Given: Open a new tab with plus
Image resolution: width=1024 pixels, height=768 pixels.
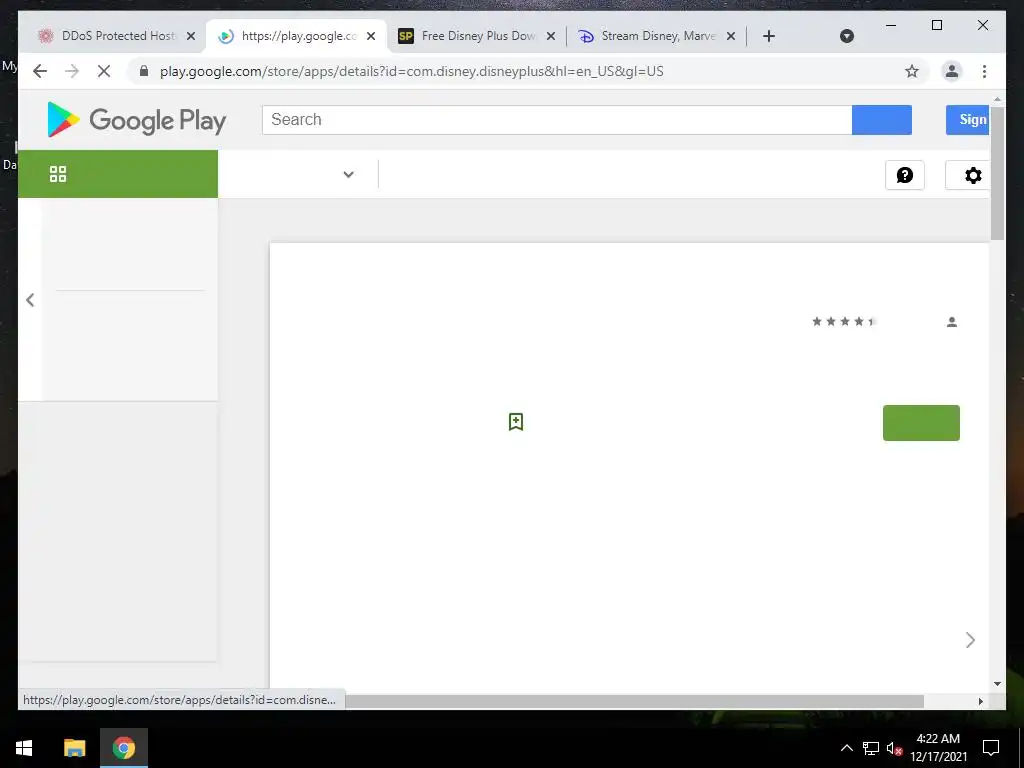Looking at the screenshot, I should click(x=769, y=36).
